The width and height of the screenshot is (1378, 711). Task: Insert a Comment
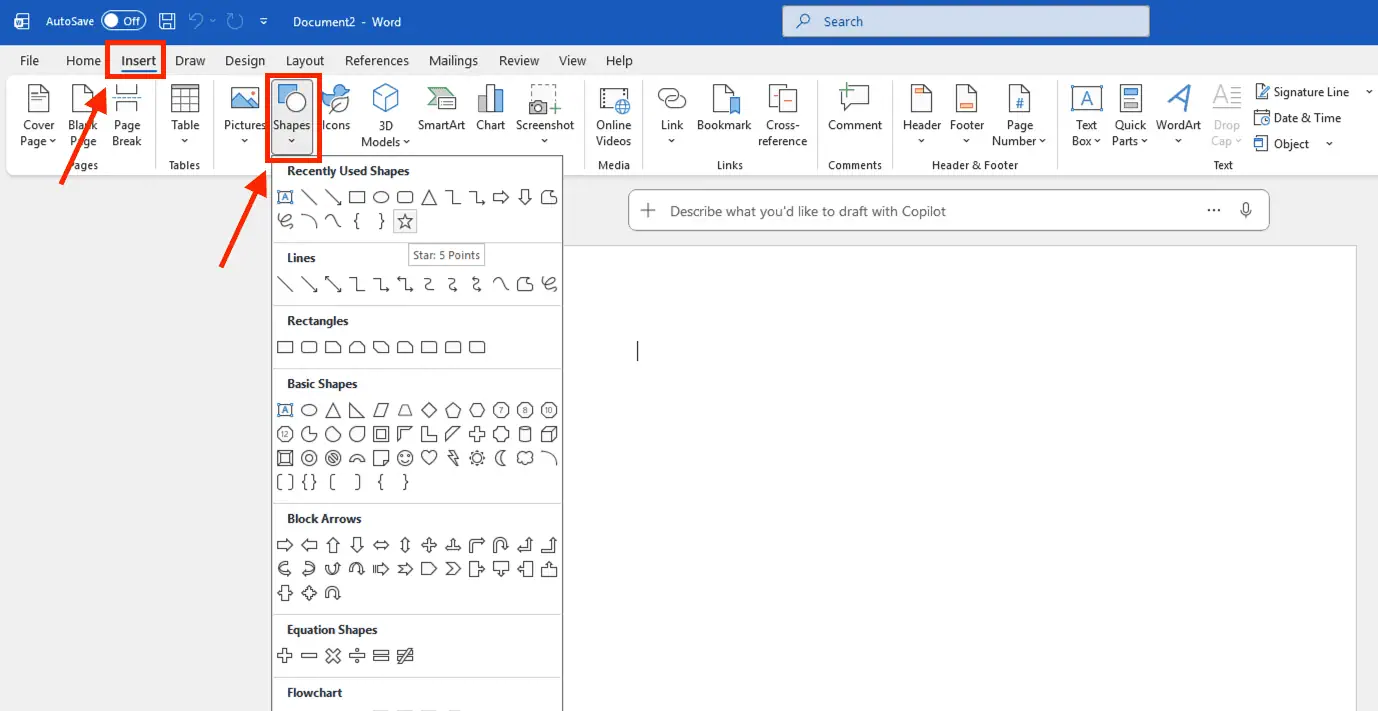click(x=854, y=110)
